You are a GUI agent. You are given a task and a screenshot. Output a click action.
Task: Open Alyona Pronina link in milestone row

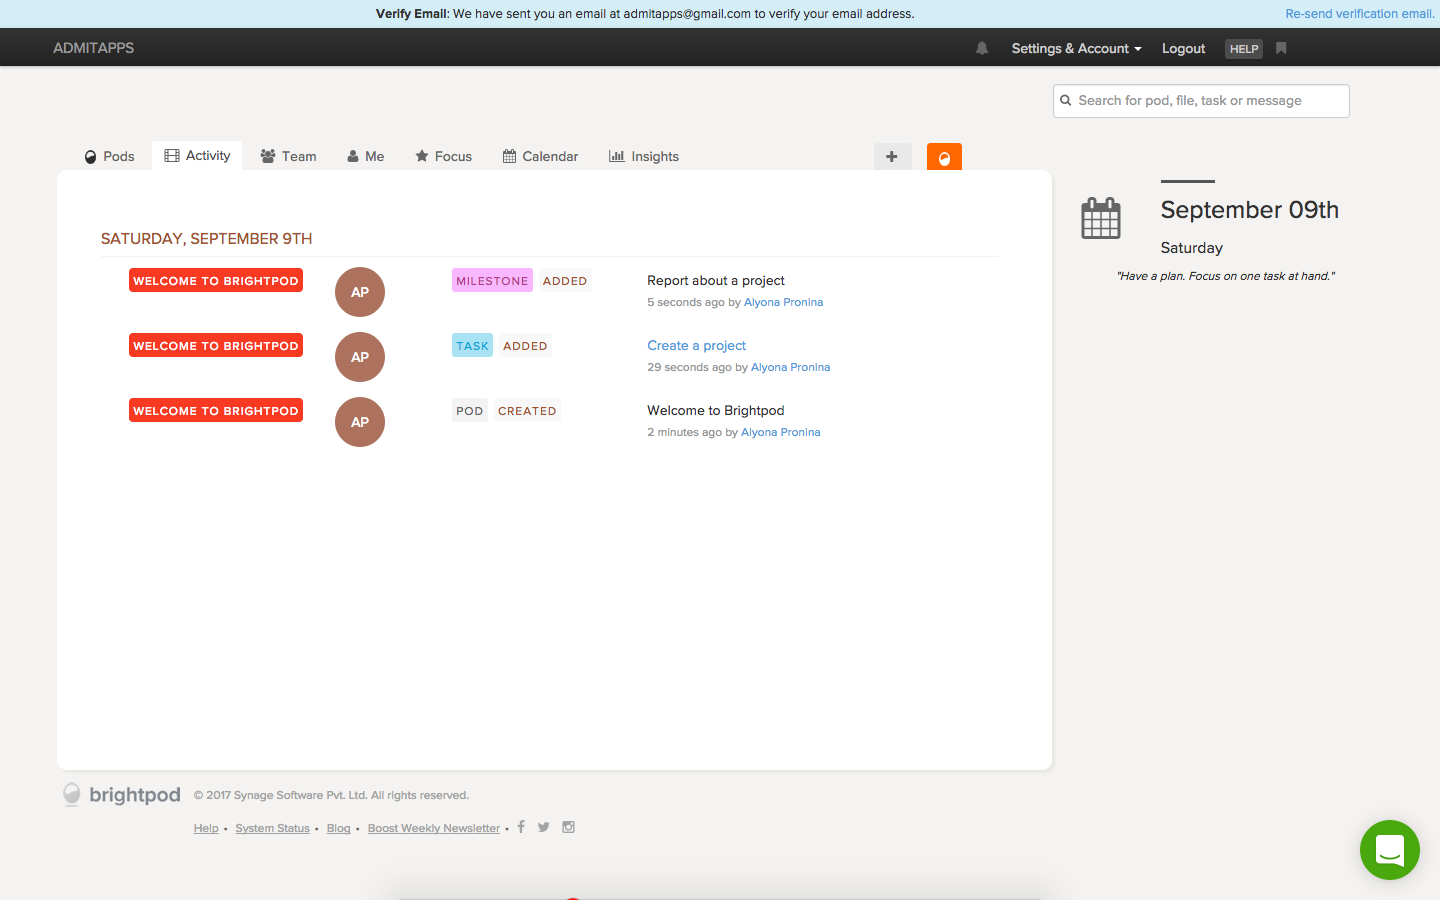pos(783,302)
